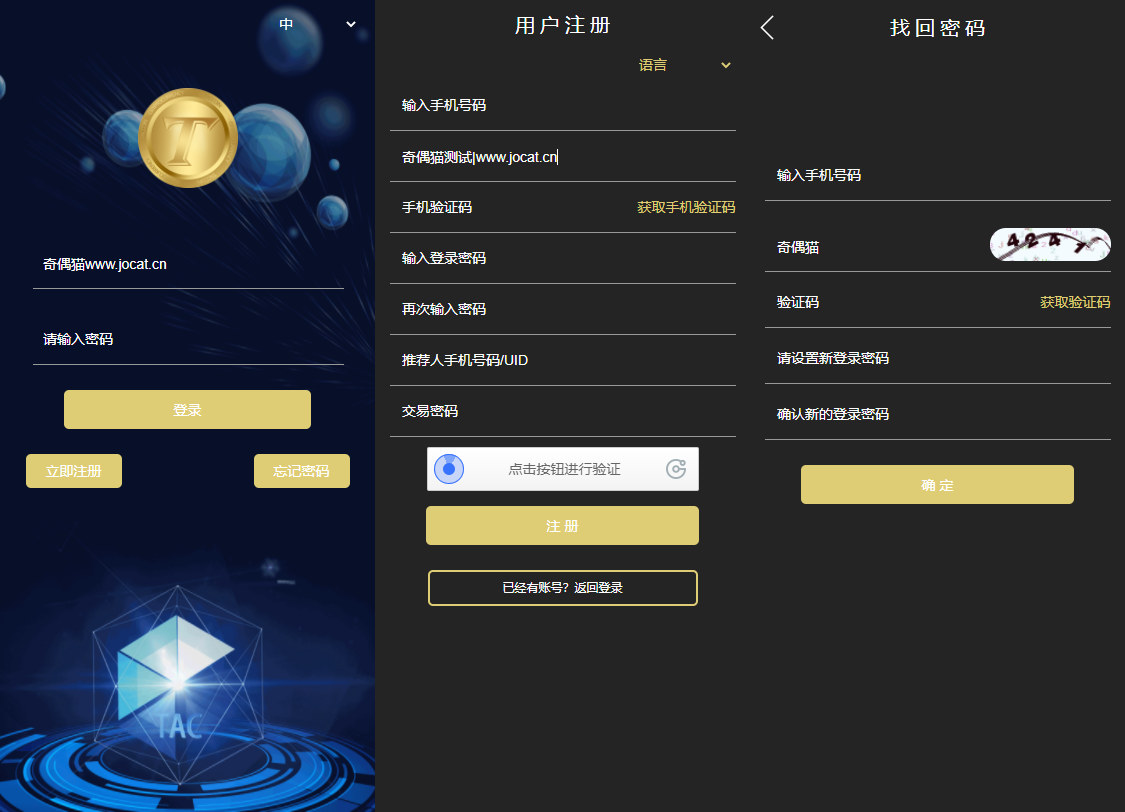The height and width of the screenshot is (812, 1125).
Task: Focus the 交易密码 input field
Action: point(563,411)
